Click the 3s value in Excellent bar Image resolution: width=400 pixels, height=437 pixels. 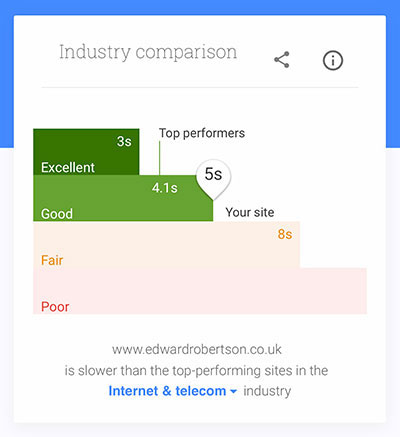[x=124, y=141]
